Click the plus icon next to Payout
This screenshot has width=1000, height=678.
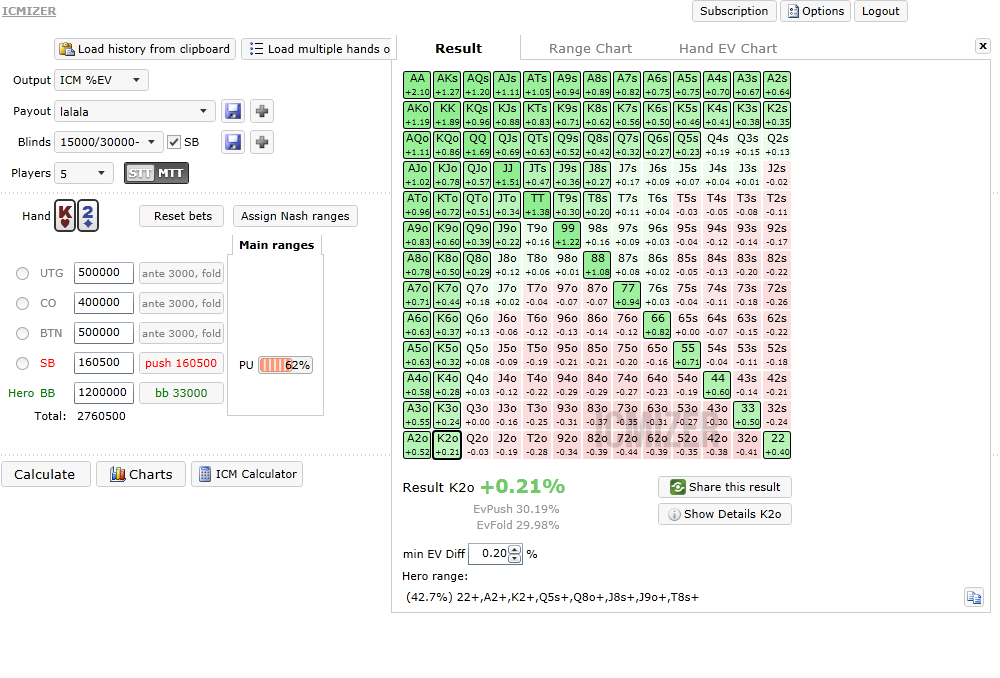(261, 112)
